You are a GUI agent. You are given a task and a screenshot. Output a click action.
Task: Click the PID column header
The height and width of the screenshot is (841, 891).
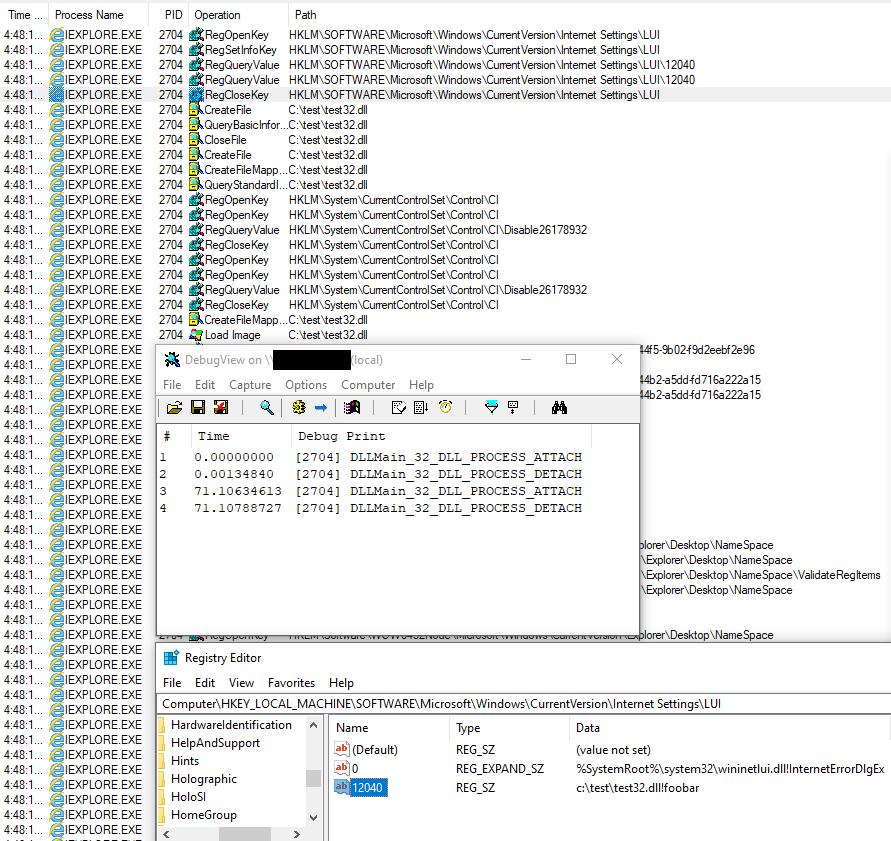pyautogui.click(x=169, y=15)
